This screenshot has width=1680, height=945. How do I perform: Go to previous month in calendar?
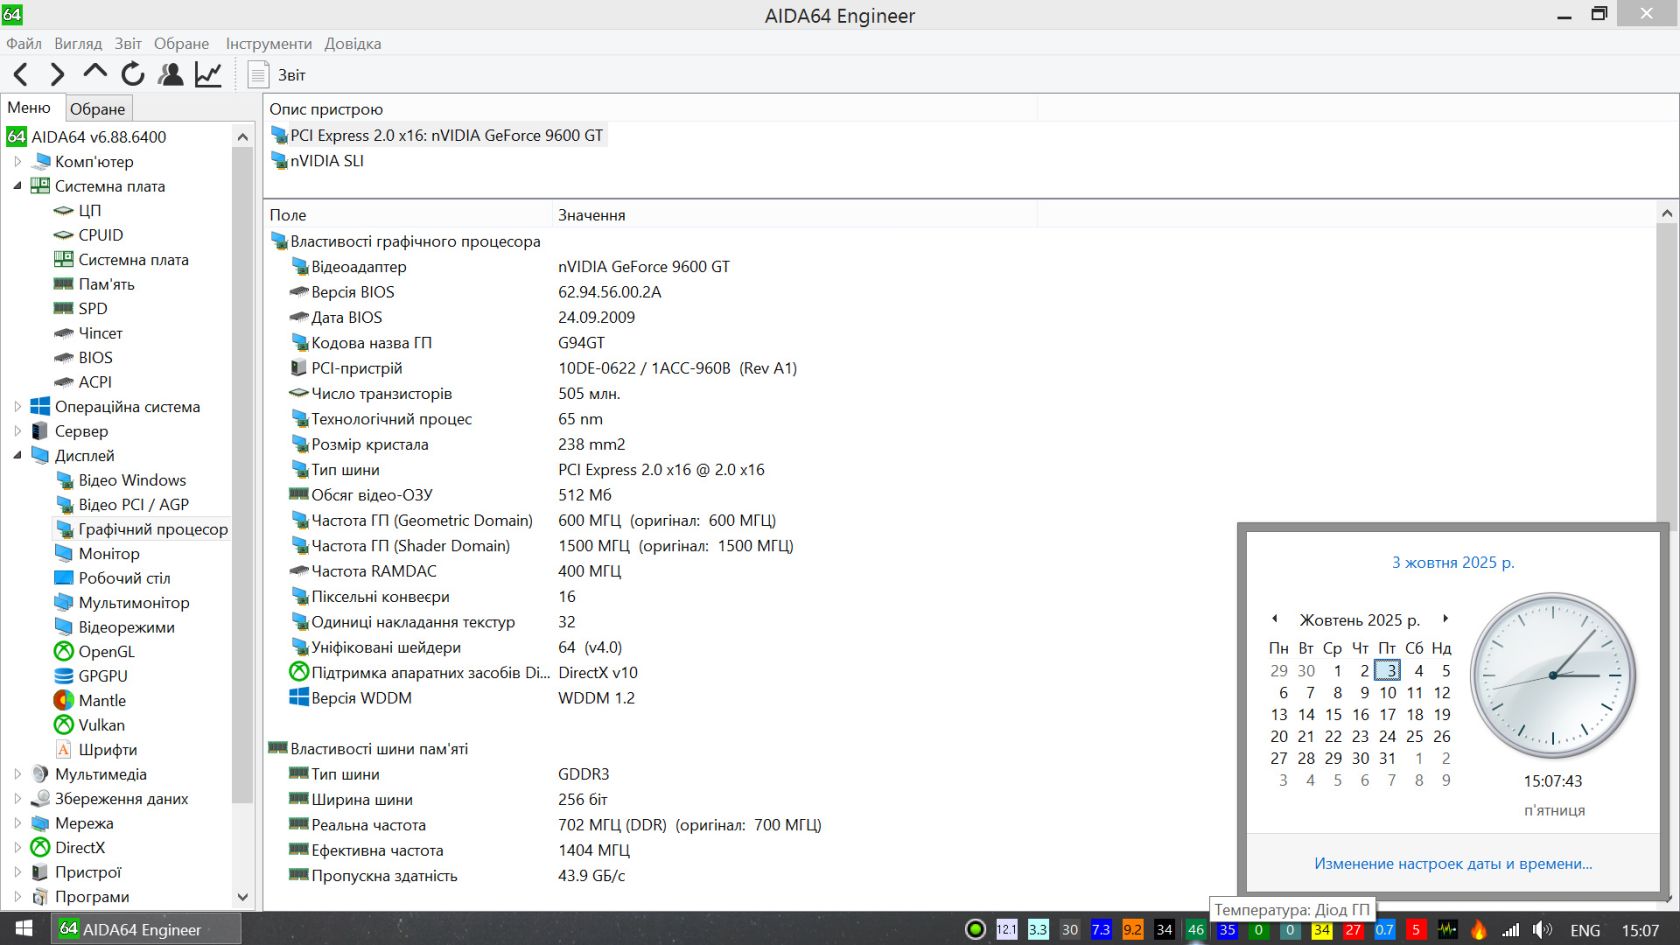1275,618
